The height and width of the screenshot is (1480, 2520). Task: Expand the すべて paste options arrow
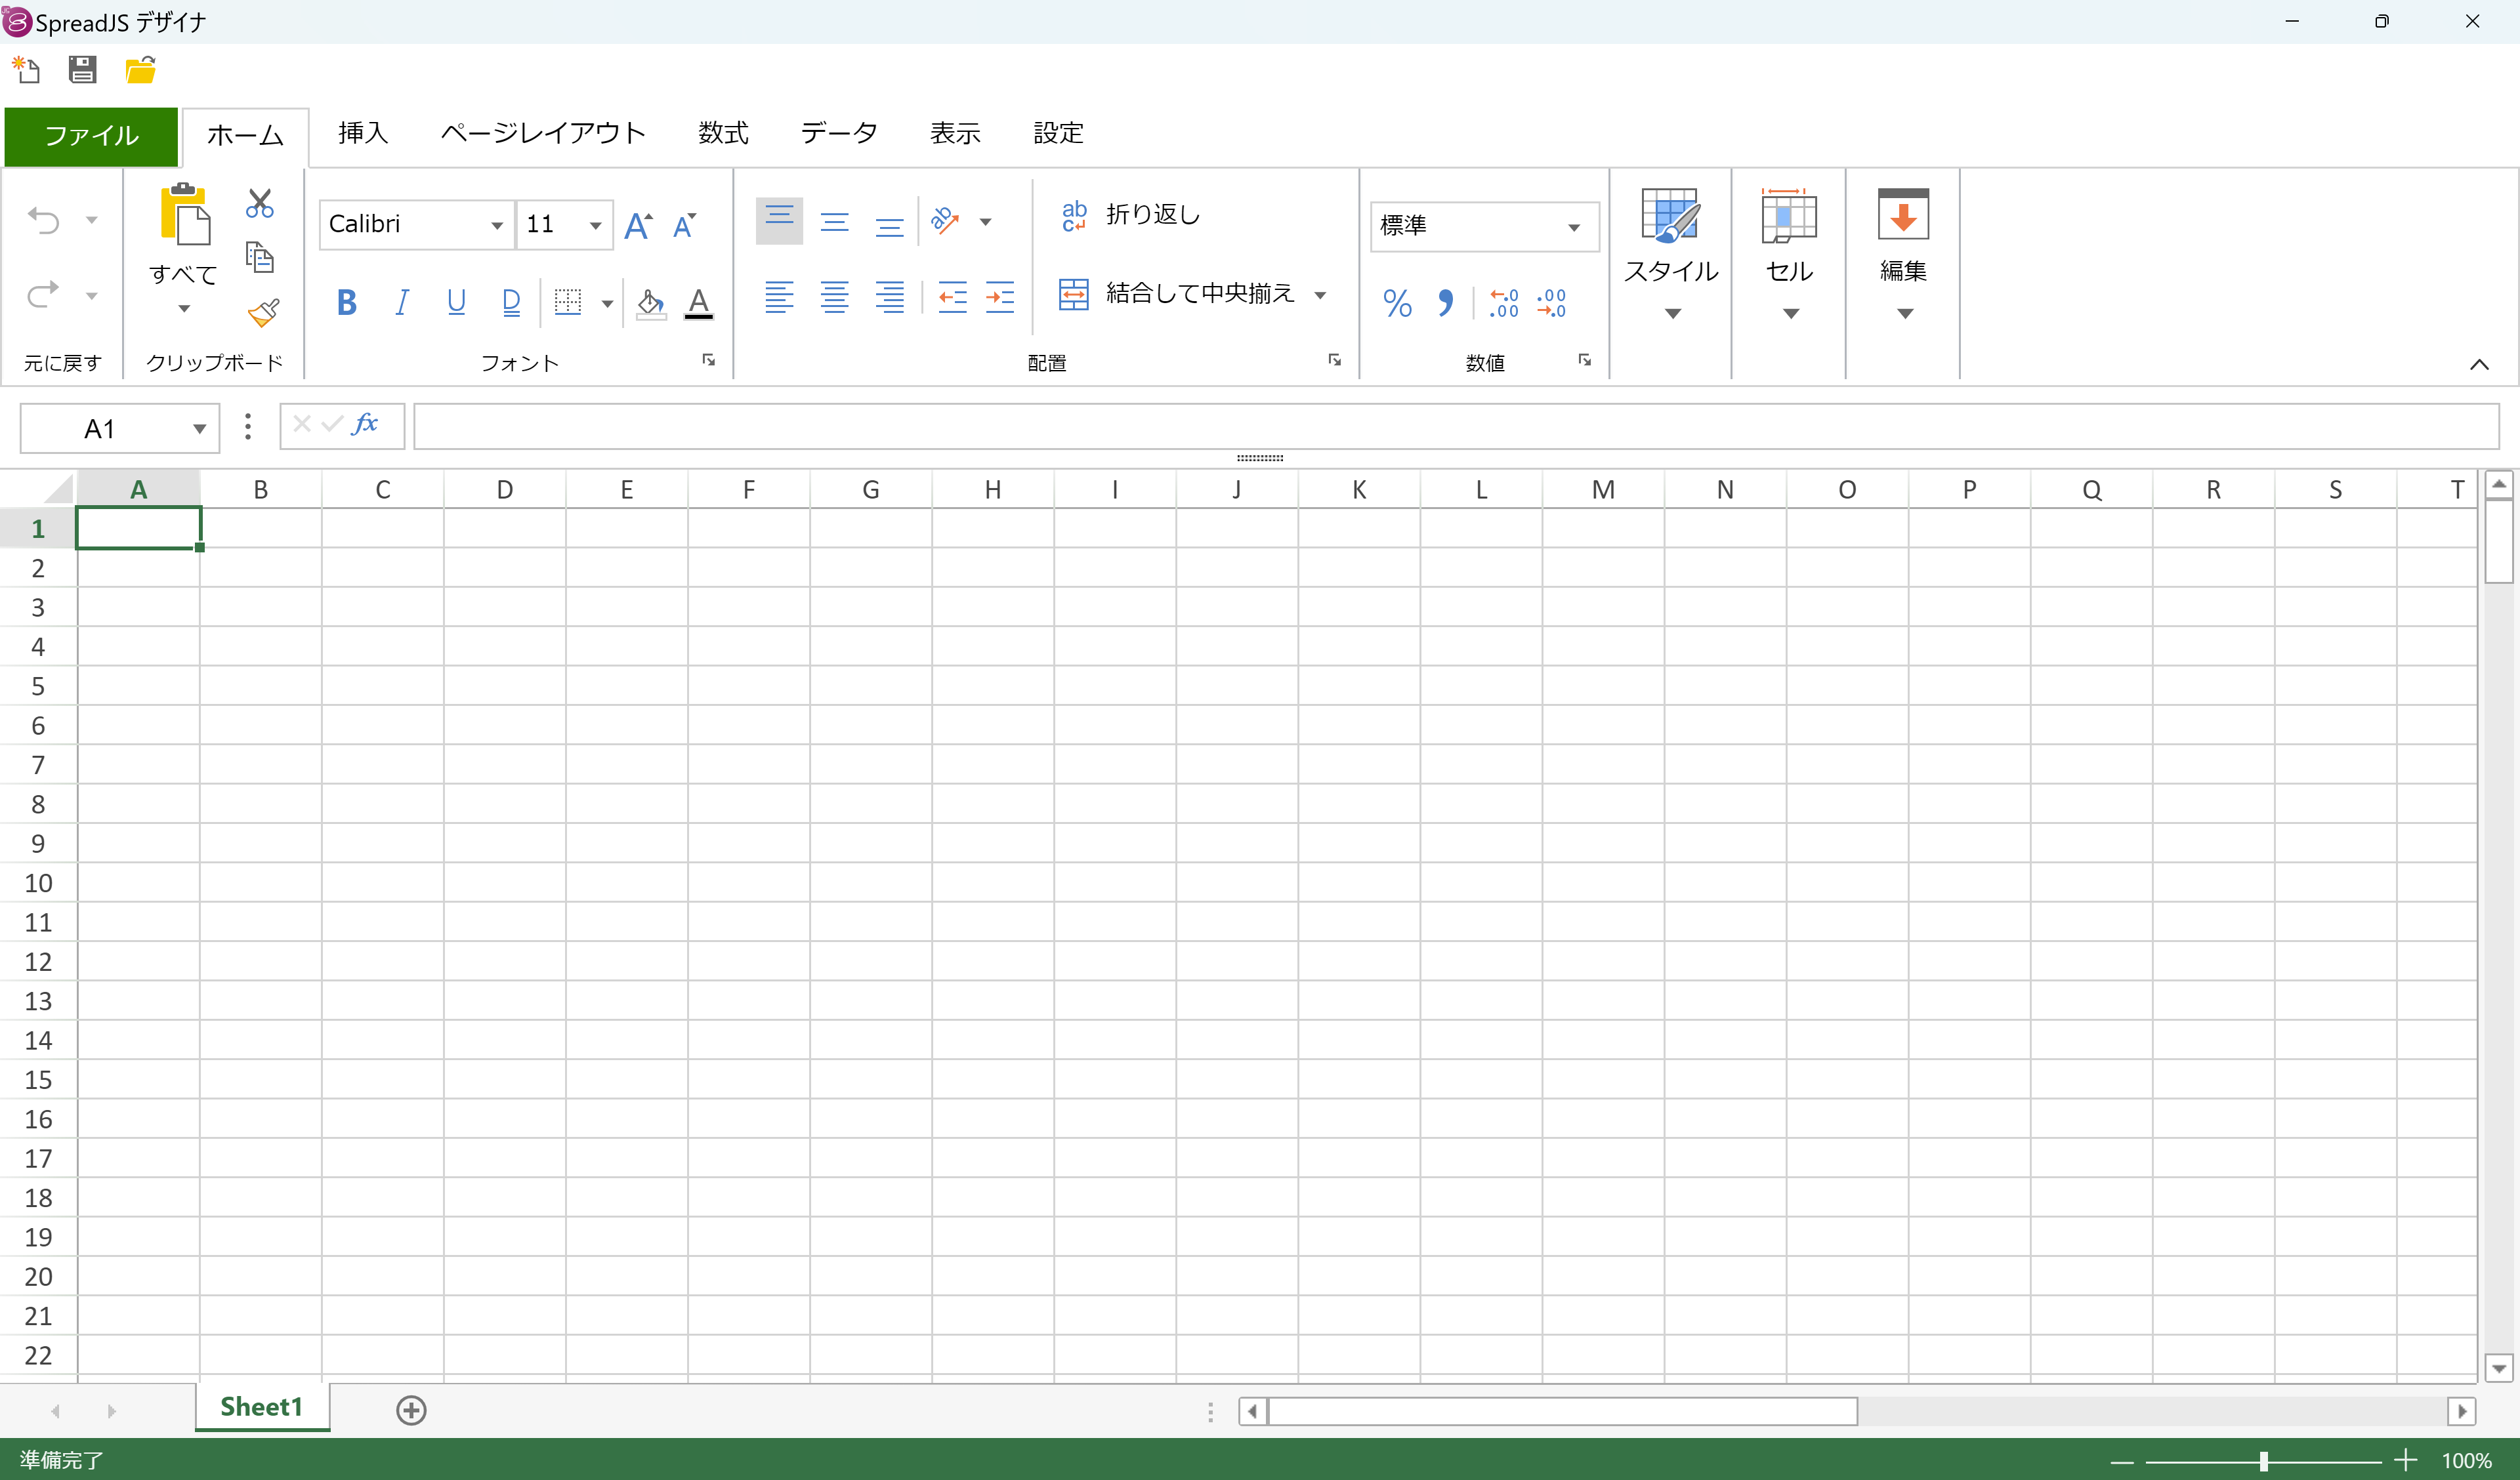[184, 308]
